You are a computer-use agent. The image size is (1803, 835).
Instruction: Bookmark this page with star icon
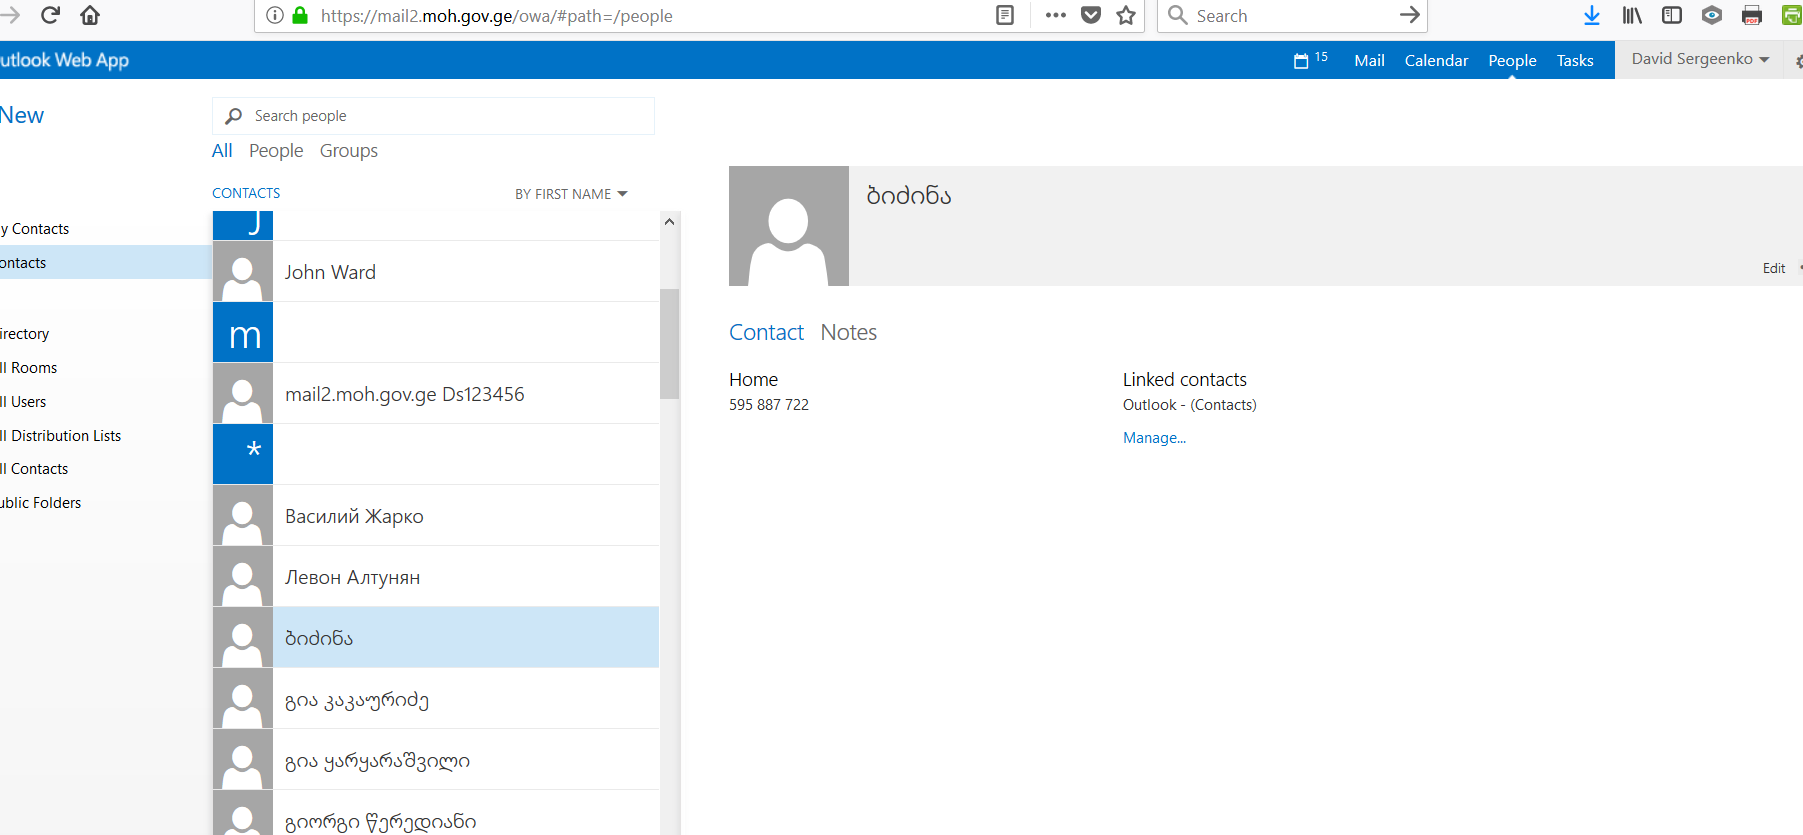point(1126,15)
